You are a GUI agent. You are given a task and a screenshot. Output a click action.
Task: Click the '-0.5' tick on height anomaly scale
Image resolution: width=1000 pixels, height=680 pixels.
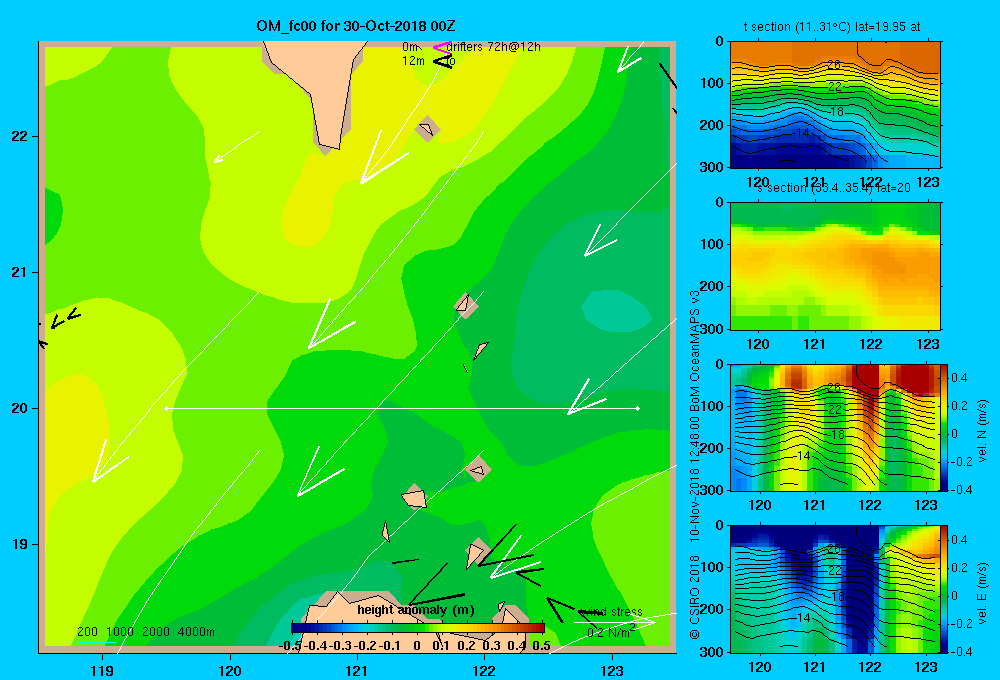point(290,646)
